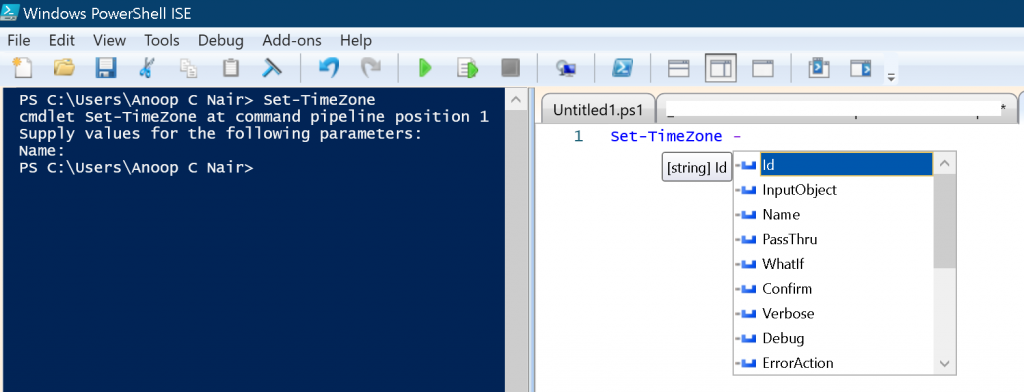Open the Help menu
This screenshot has height=392, width=1024.
[356, 41]
